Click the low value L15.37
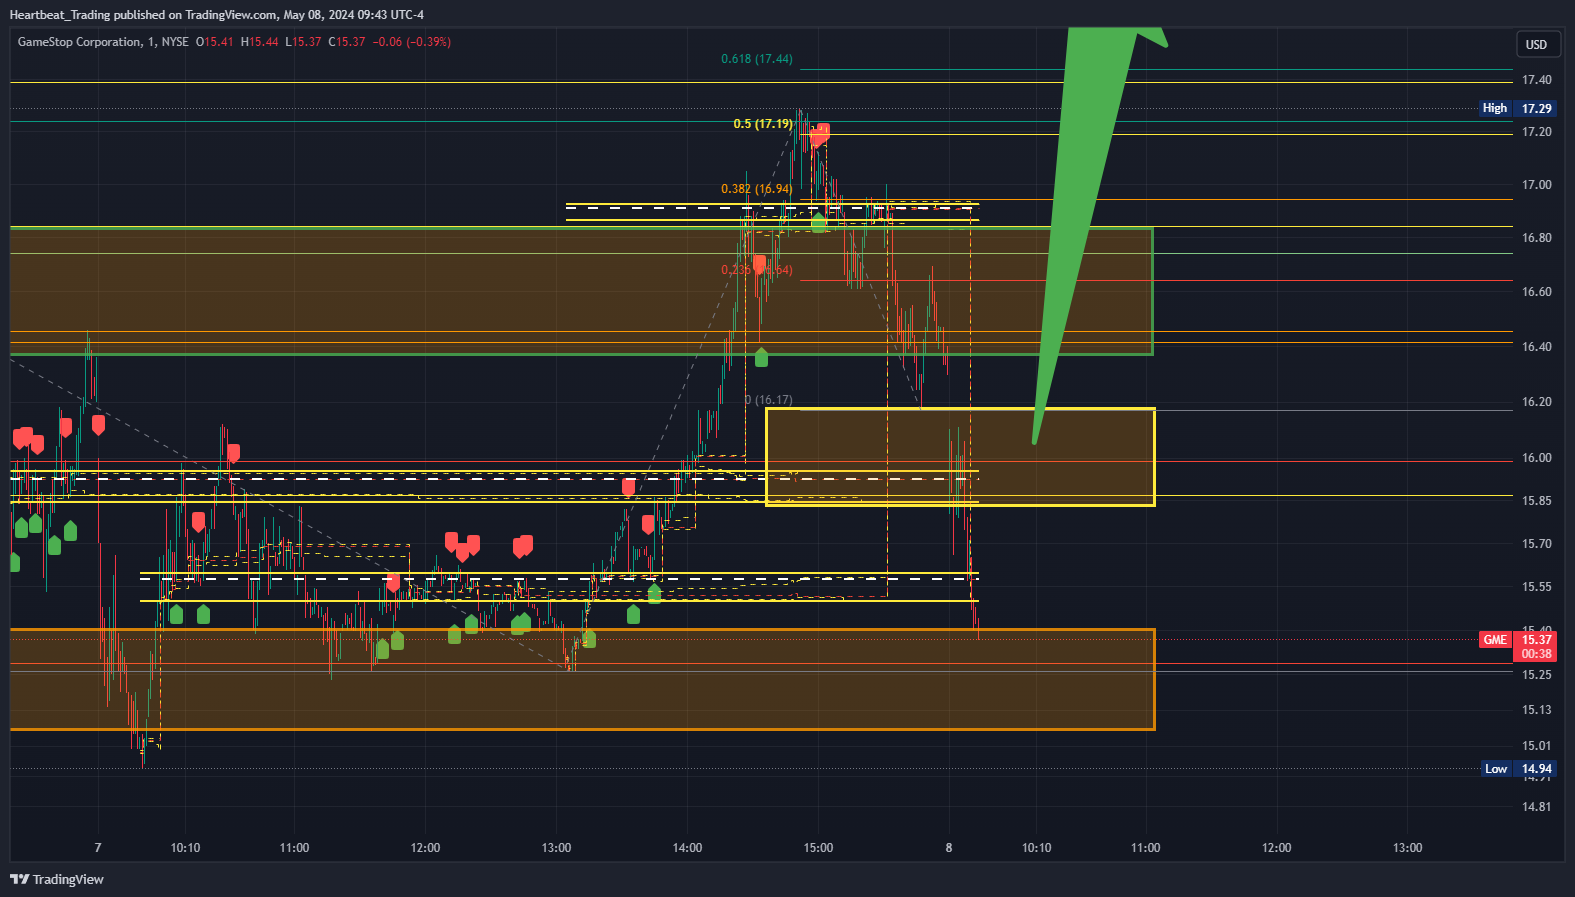This screenshot has width=1575, height=897. [x=303, y=42]
